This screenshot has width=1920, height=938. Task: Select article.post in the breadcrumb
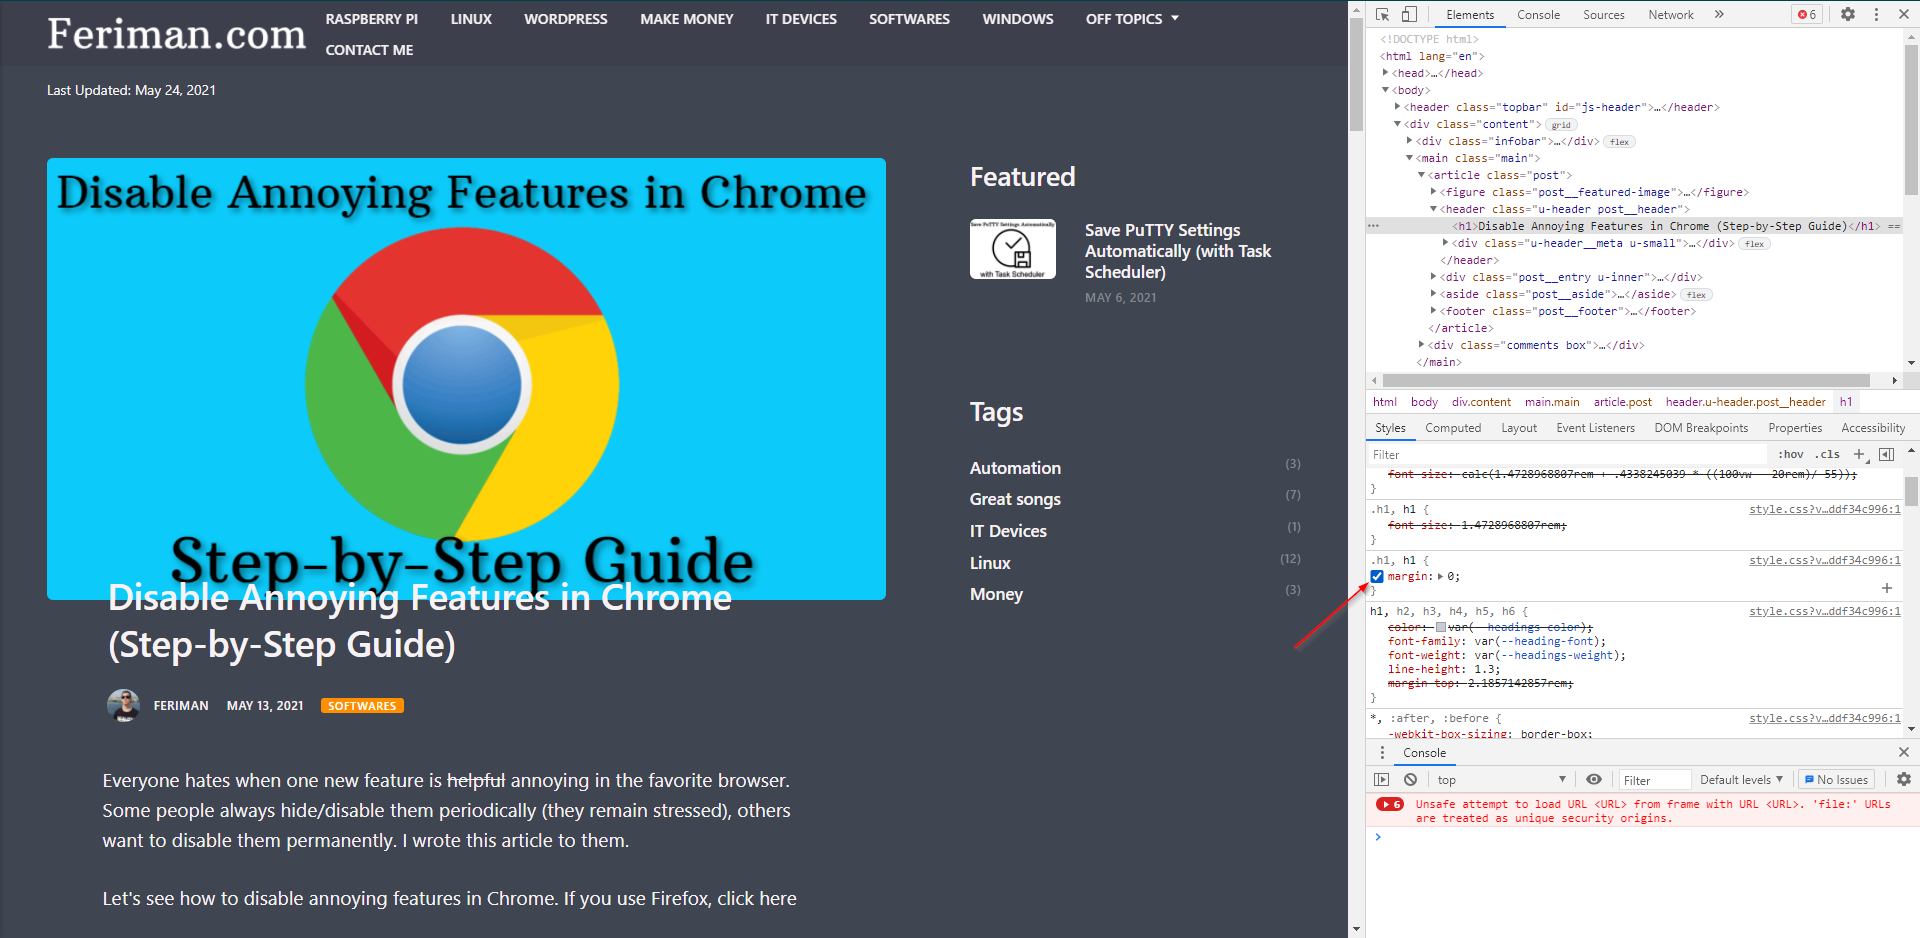click(x=1622, y=402)
